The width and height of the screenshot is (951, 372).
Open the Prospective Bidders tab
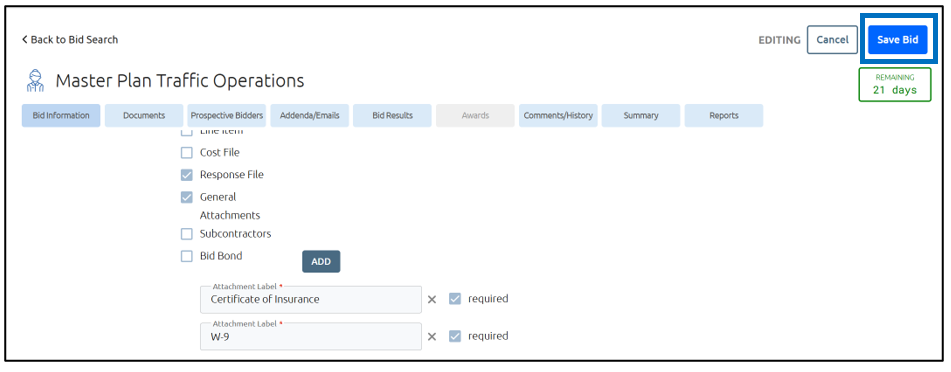click(x=227, y=115)
